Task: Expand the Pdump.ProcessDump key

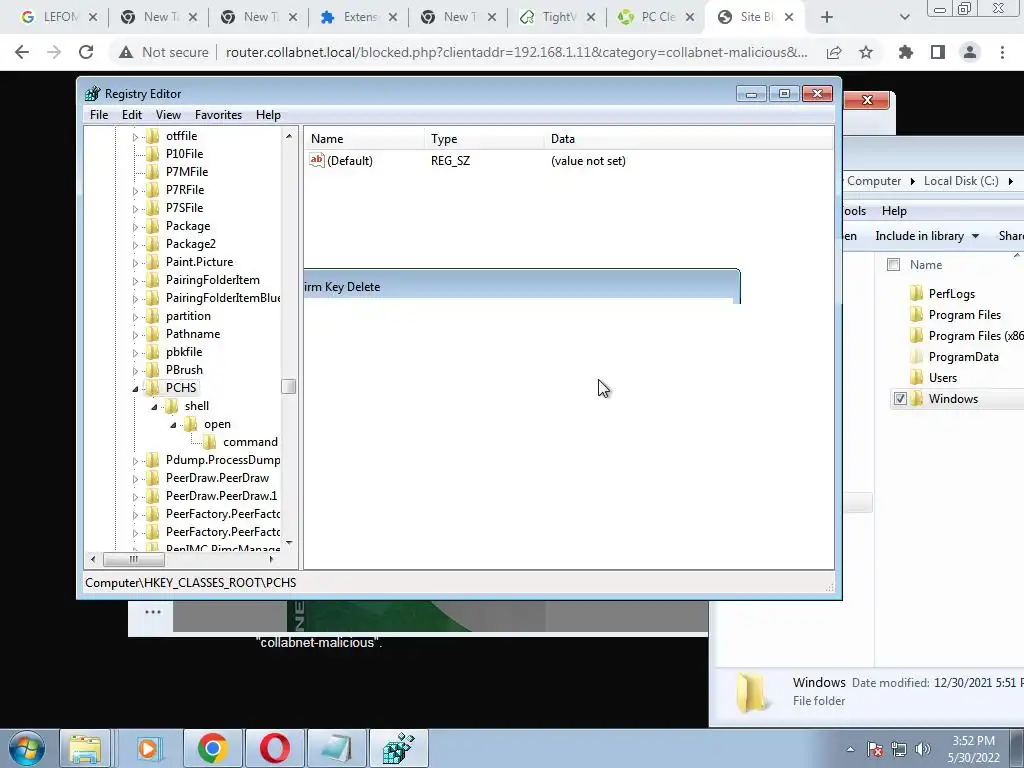Action: (x=135, y=460)
